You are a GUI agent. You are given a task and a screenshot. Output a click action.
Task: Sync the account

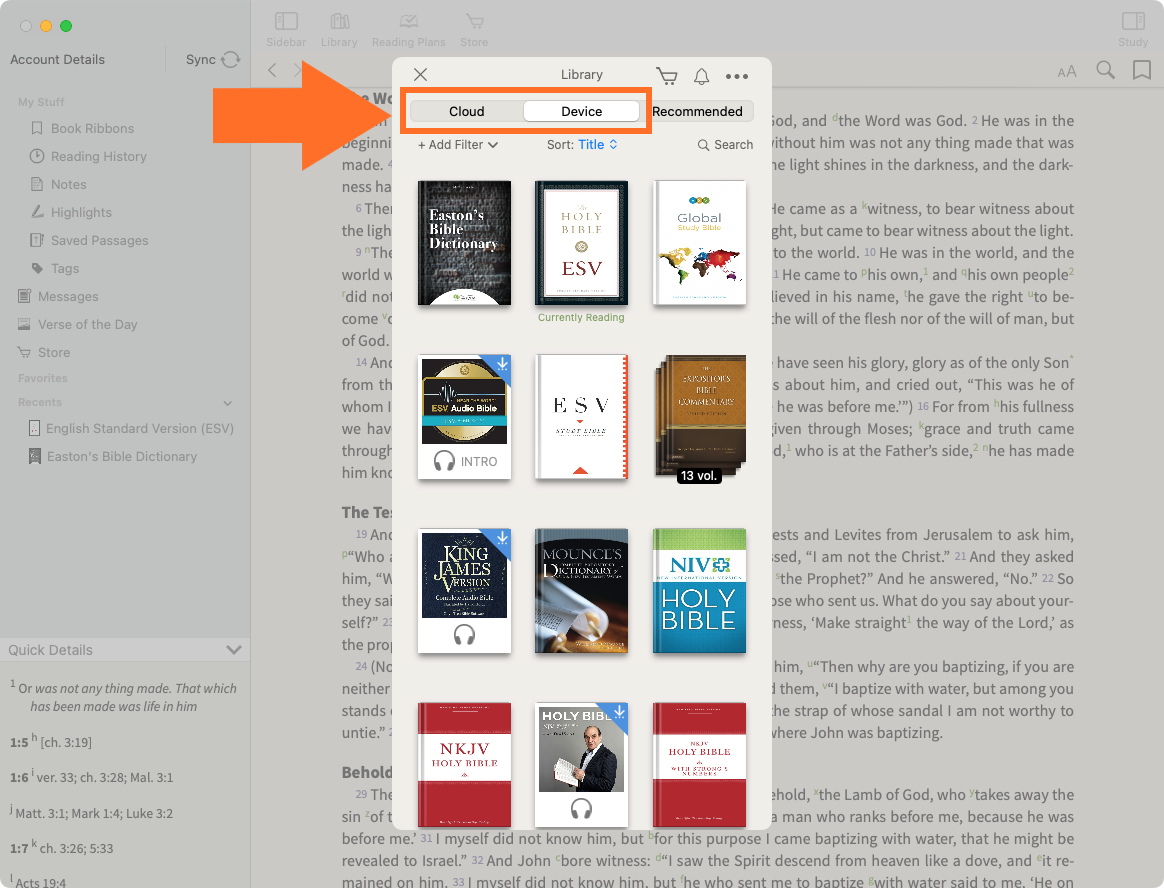point(213,59)
